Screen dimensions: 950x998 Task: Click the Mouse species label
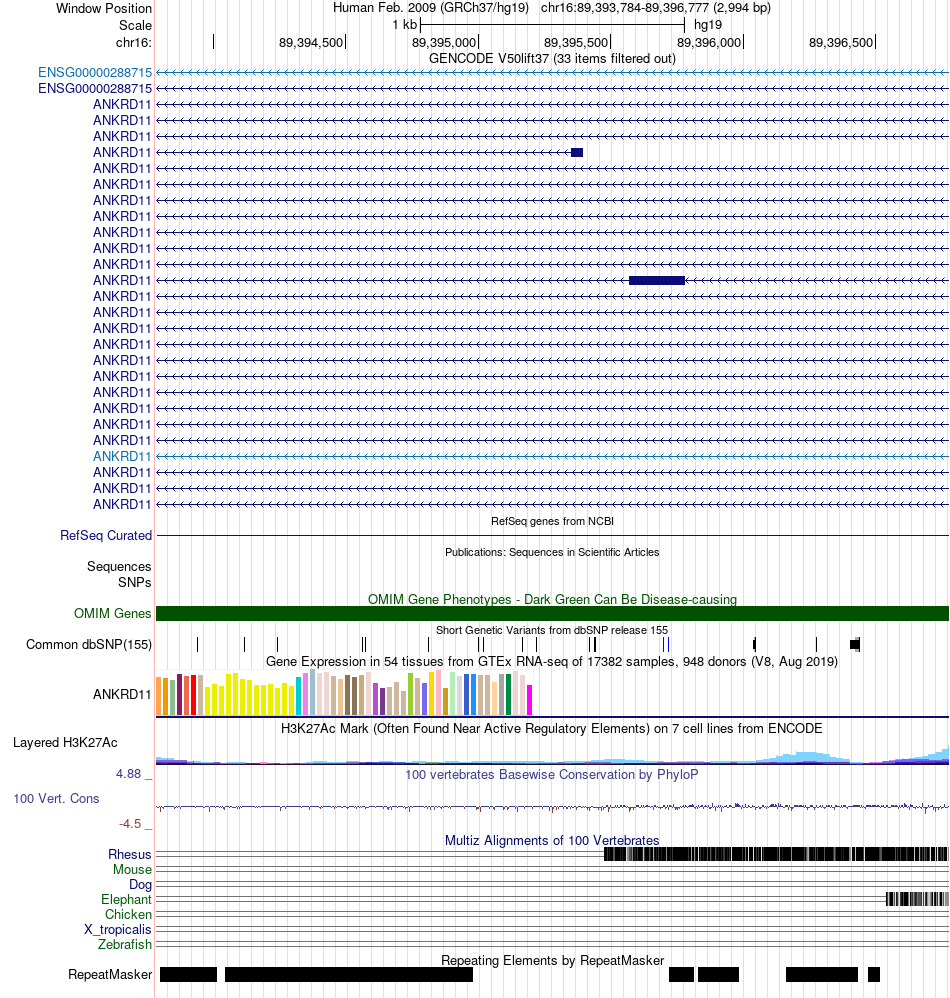point(132,869)
